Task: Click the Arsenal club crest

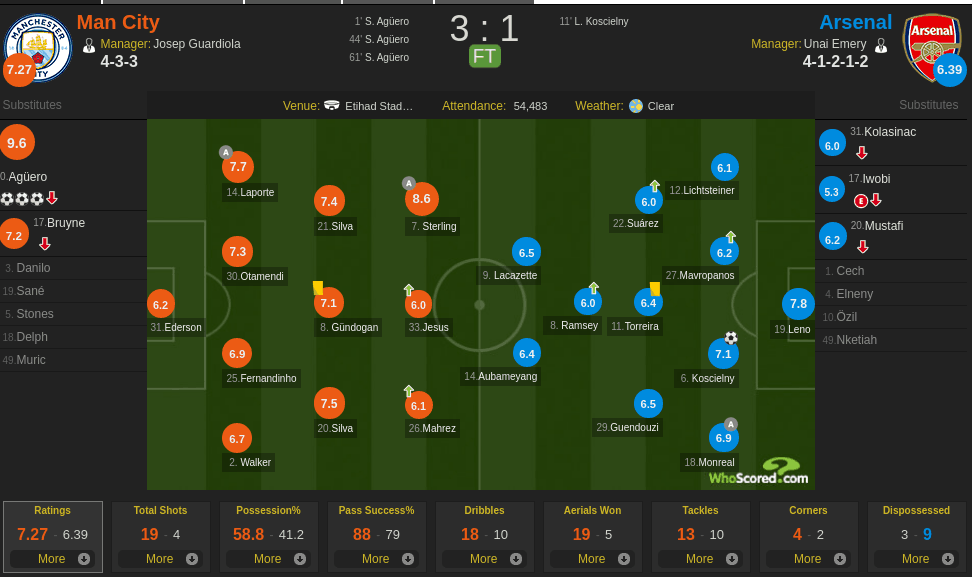Action: pyautogui.click(x=932, y=46)
